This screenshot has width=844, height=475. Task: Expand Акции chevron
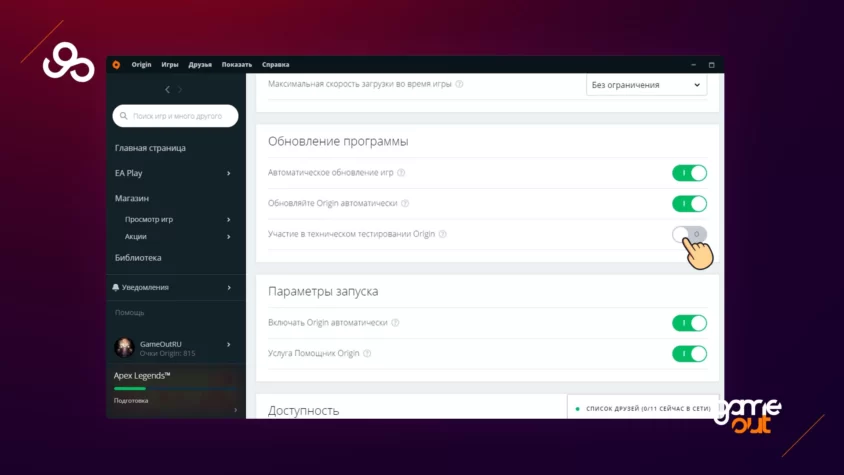pyautogui.click(x=229, y=237)
